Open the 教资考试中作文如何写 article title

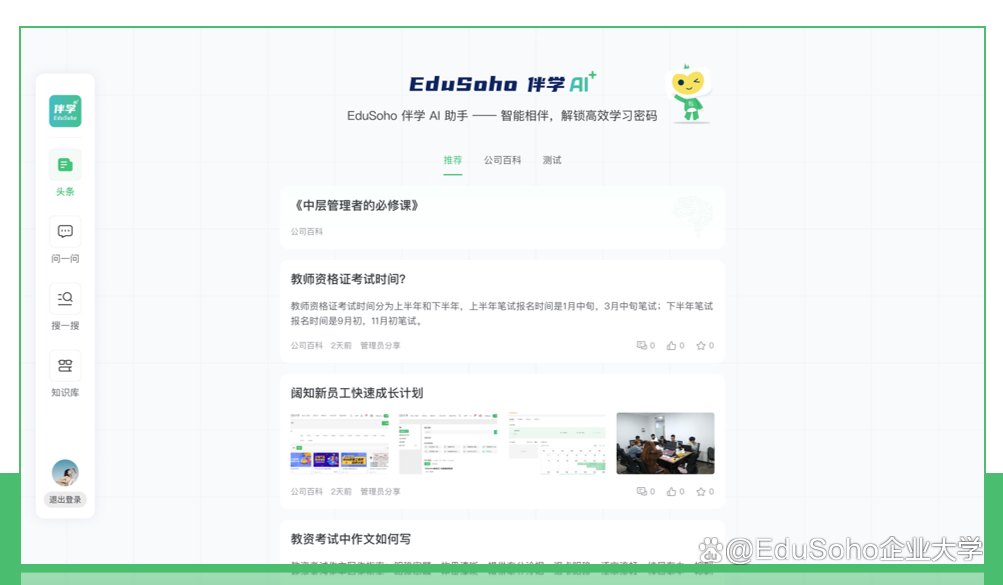click(x=351, y=539)
